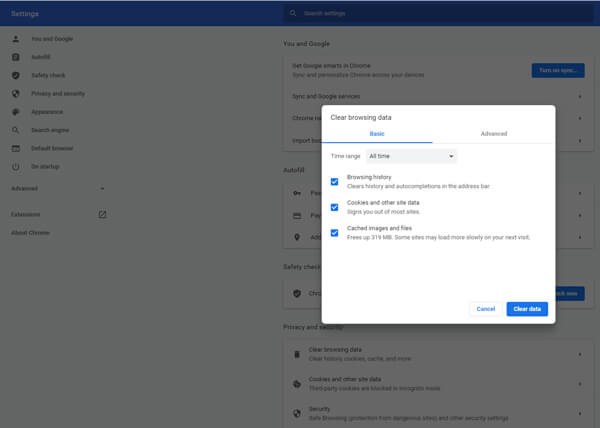Expand the Clear browsing data row arrow

coord(580,355)
